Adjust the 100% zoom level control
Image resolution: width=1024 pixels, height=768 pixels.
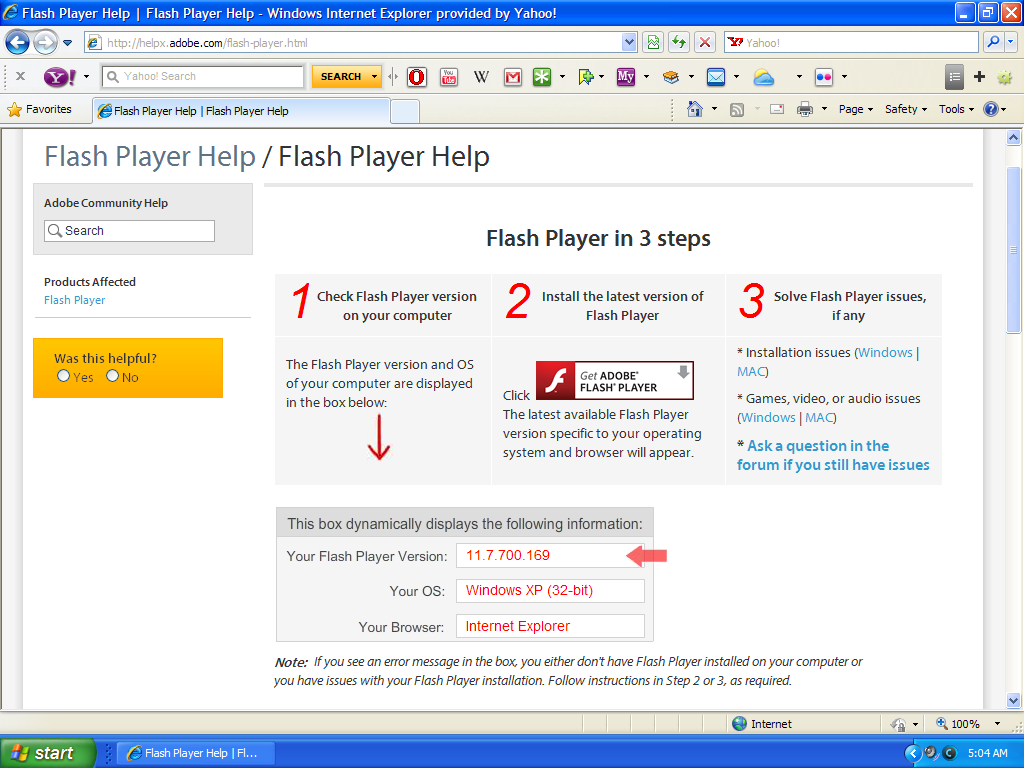pos(966,723)
